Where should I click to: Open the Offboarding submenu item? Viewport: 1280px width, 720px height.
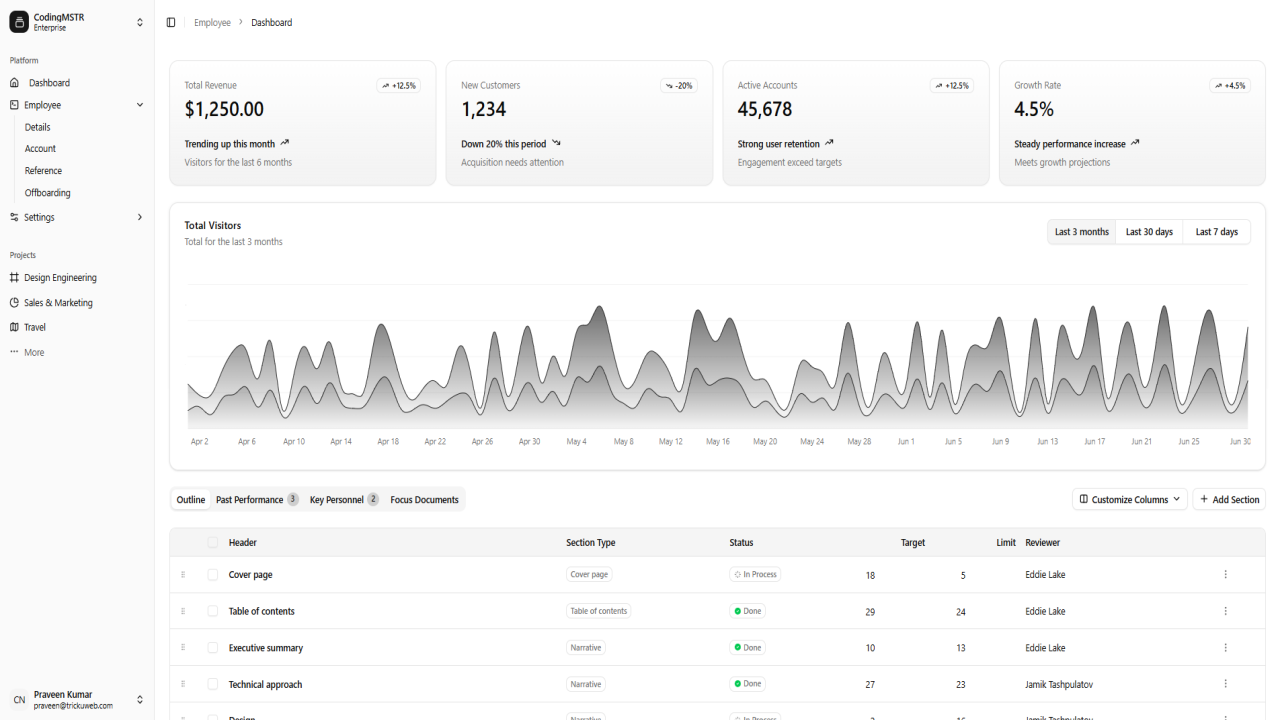tap(48, 193)
